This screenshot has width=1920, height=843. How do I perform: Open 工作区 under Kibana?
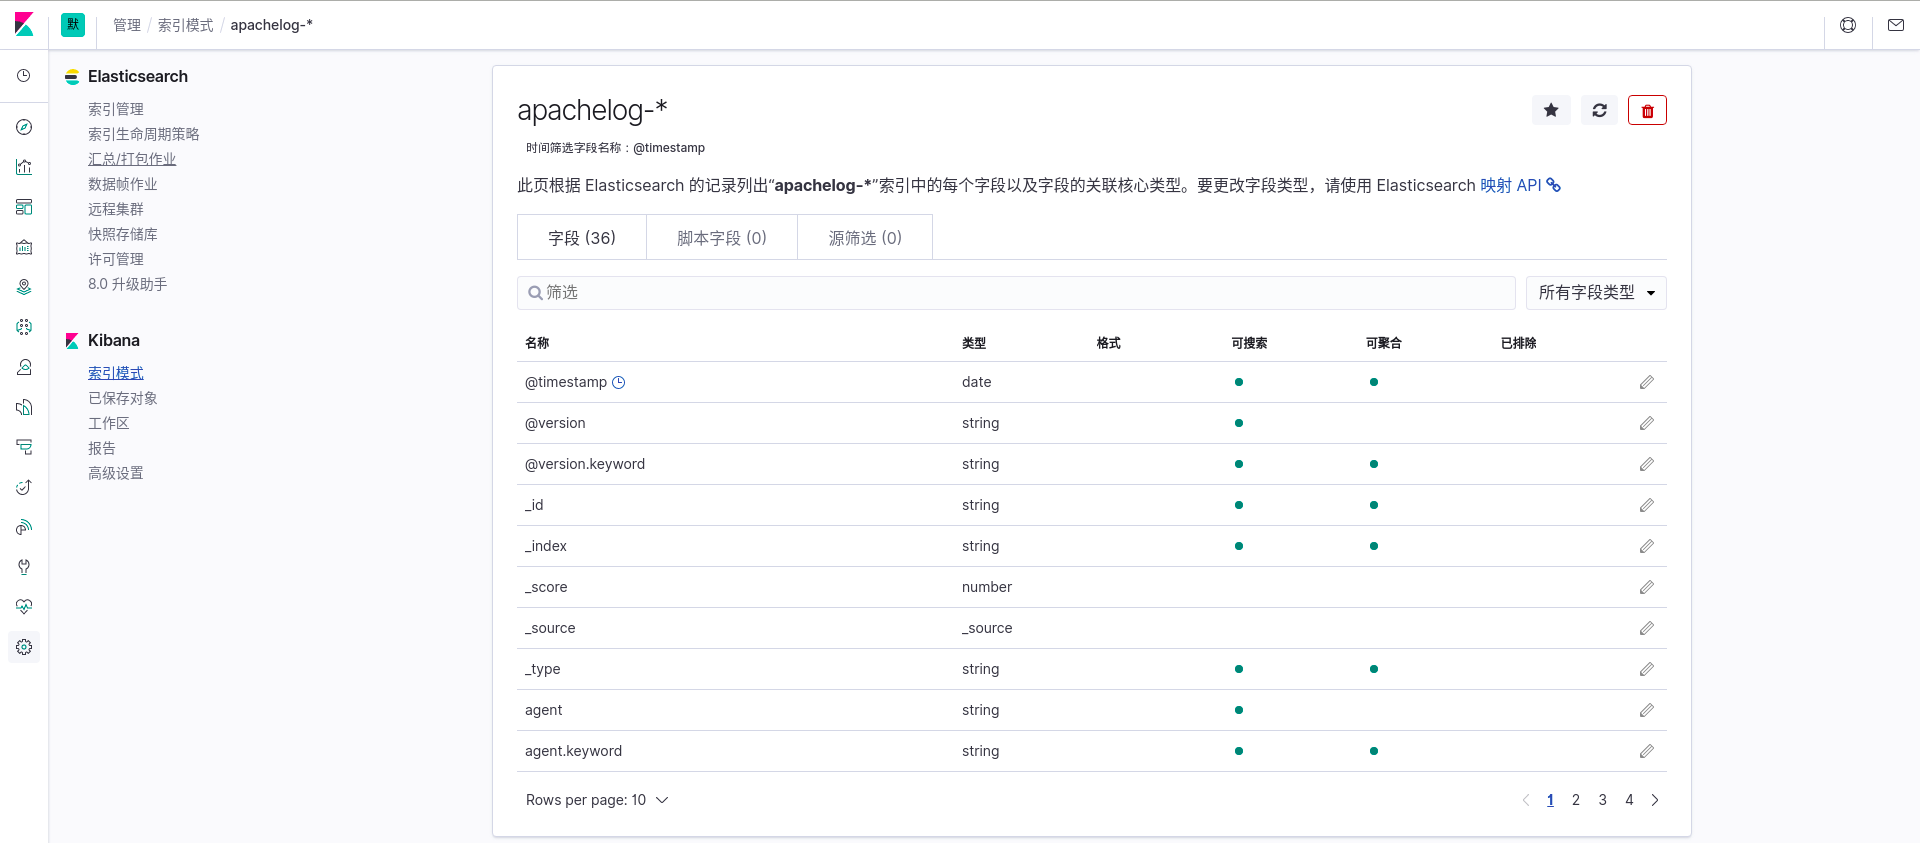pos(109,423)
